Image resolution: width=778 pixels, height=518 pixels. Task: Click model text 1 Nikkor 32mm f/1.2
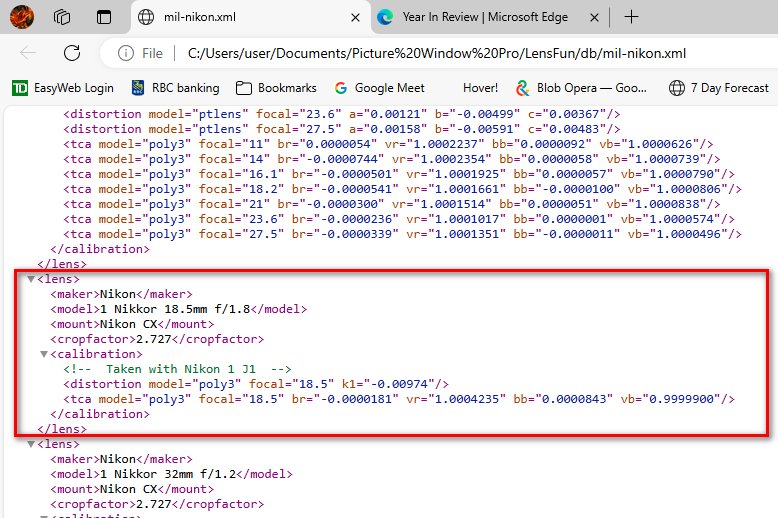(x=168, y=474)
